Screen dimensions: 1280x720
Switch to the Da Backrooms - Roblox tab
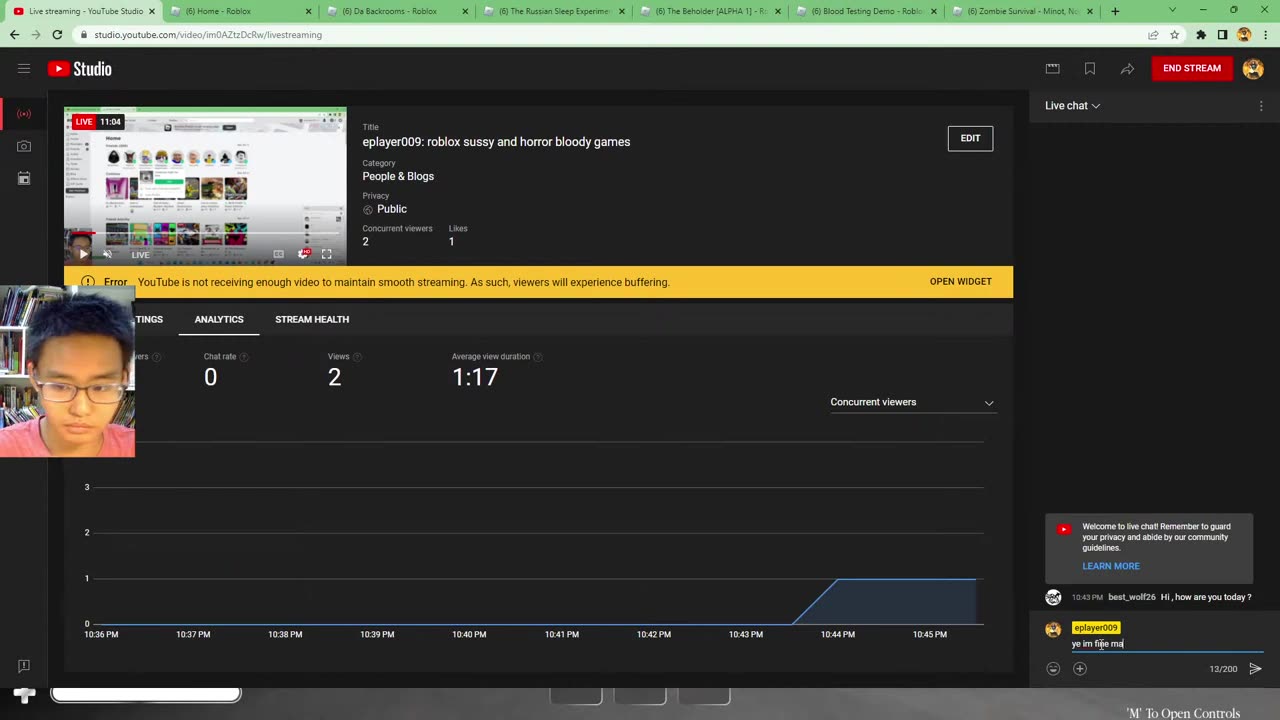point(396,11)
